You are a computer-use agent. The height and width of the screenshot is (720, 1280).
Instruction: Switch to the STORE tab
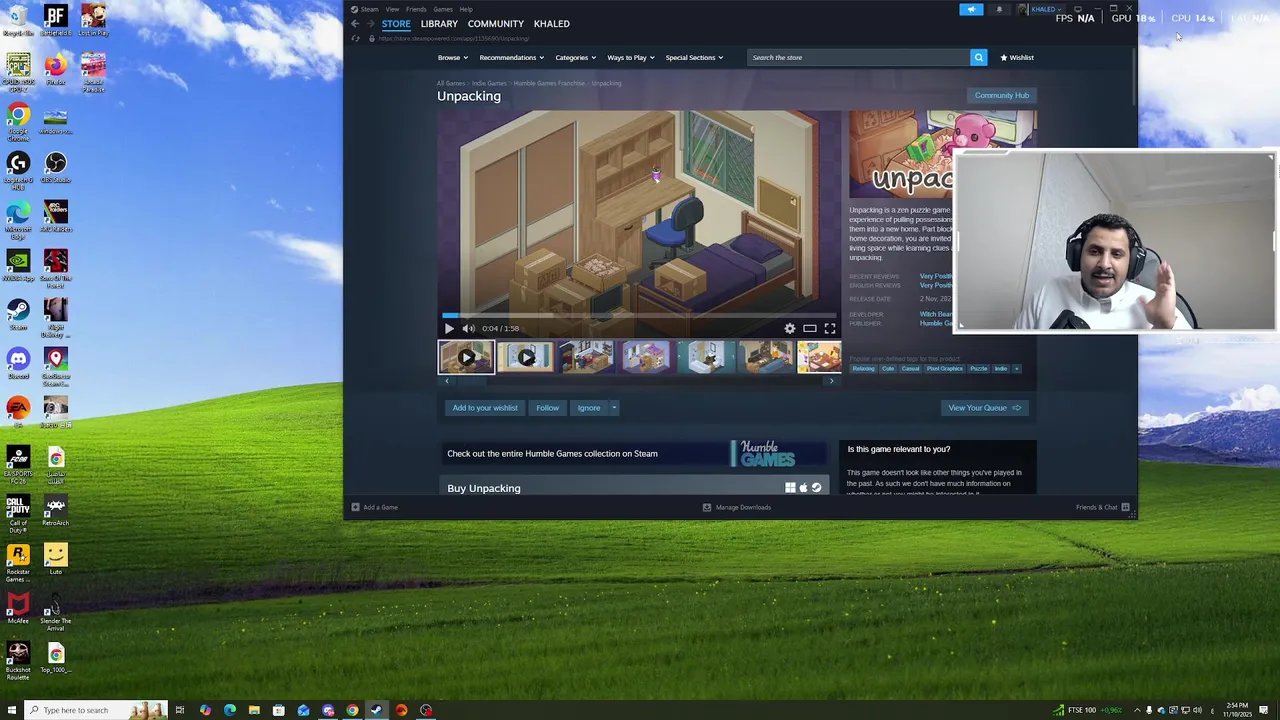tap(396, 24)
